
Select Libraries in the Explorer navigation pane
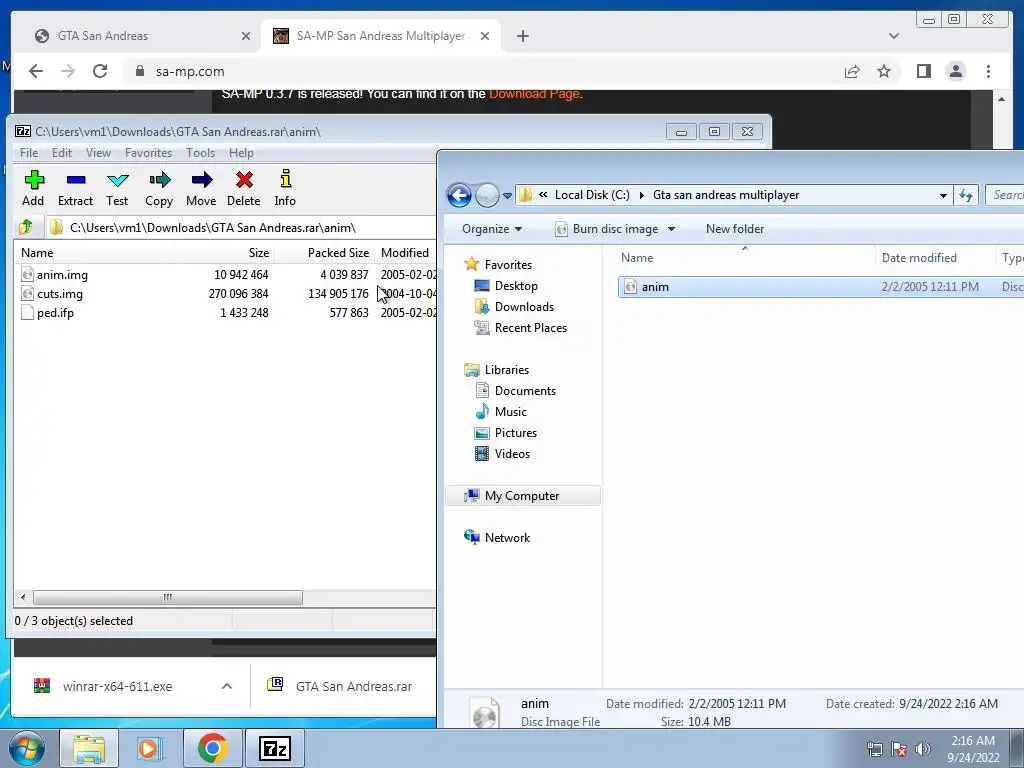[x=507, y=370]
